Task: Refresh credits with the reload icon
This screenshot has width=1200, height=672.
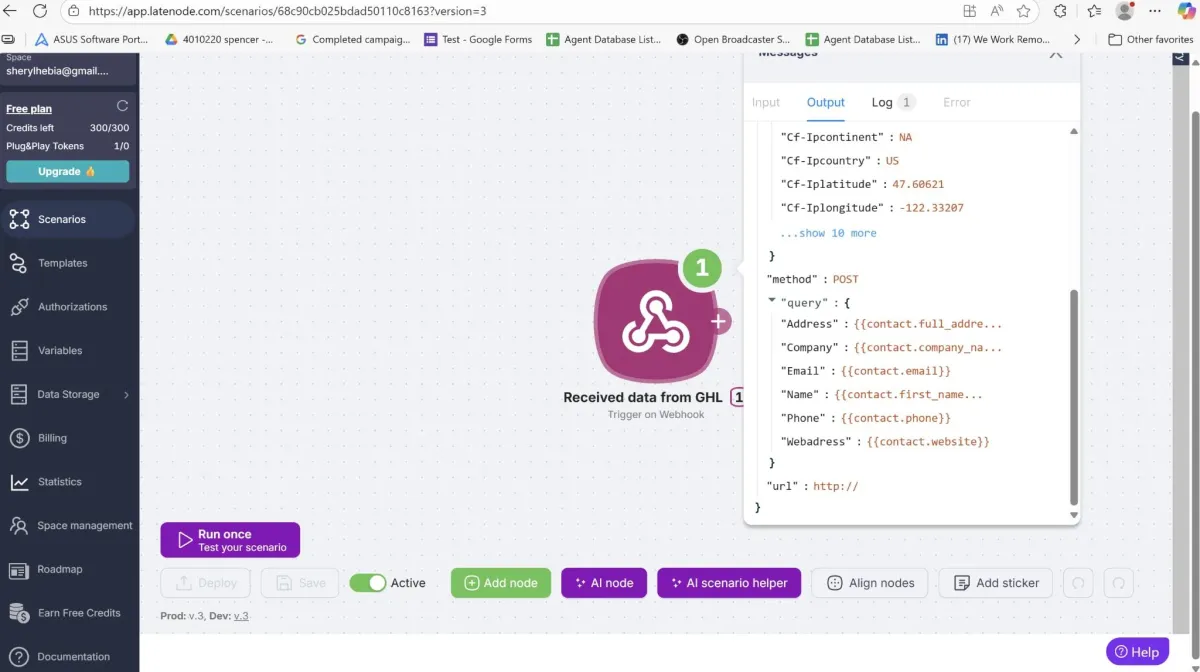Action: click(122, 106)
